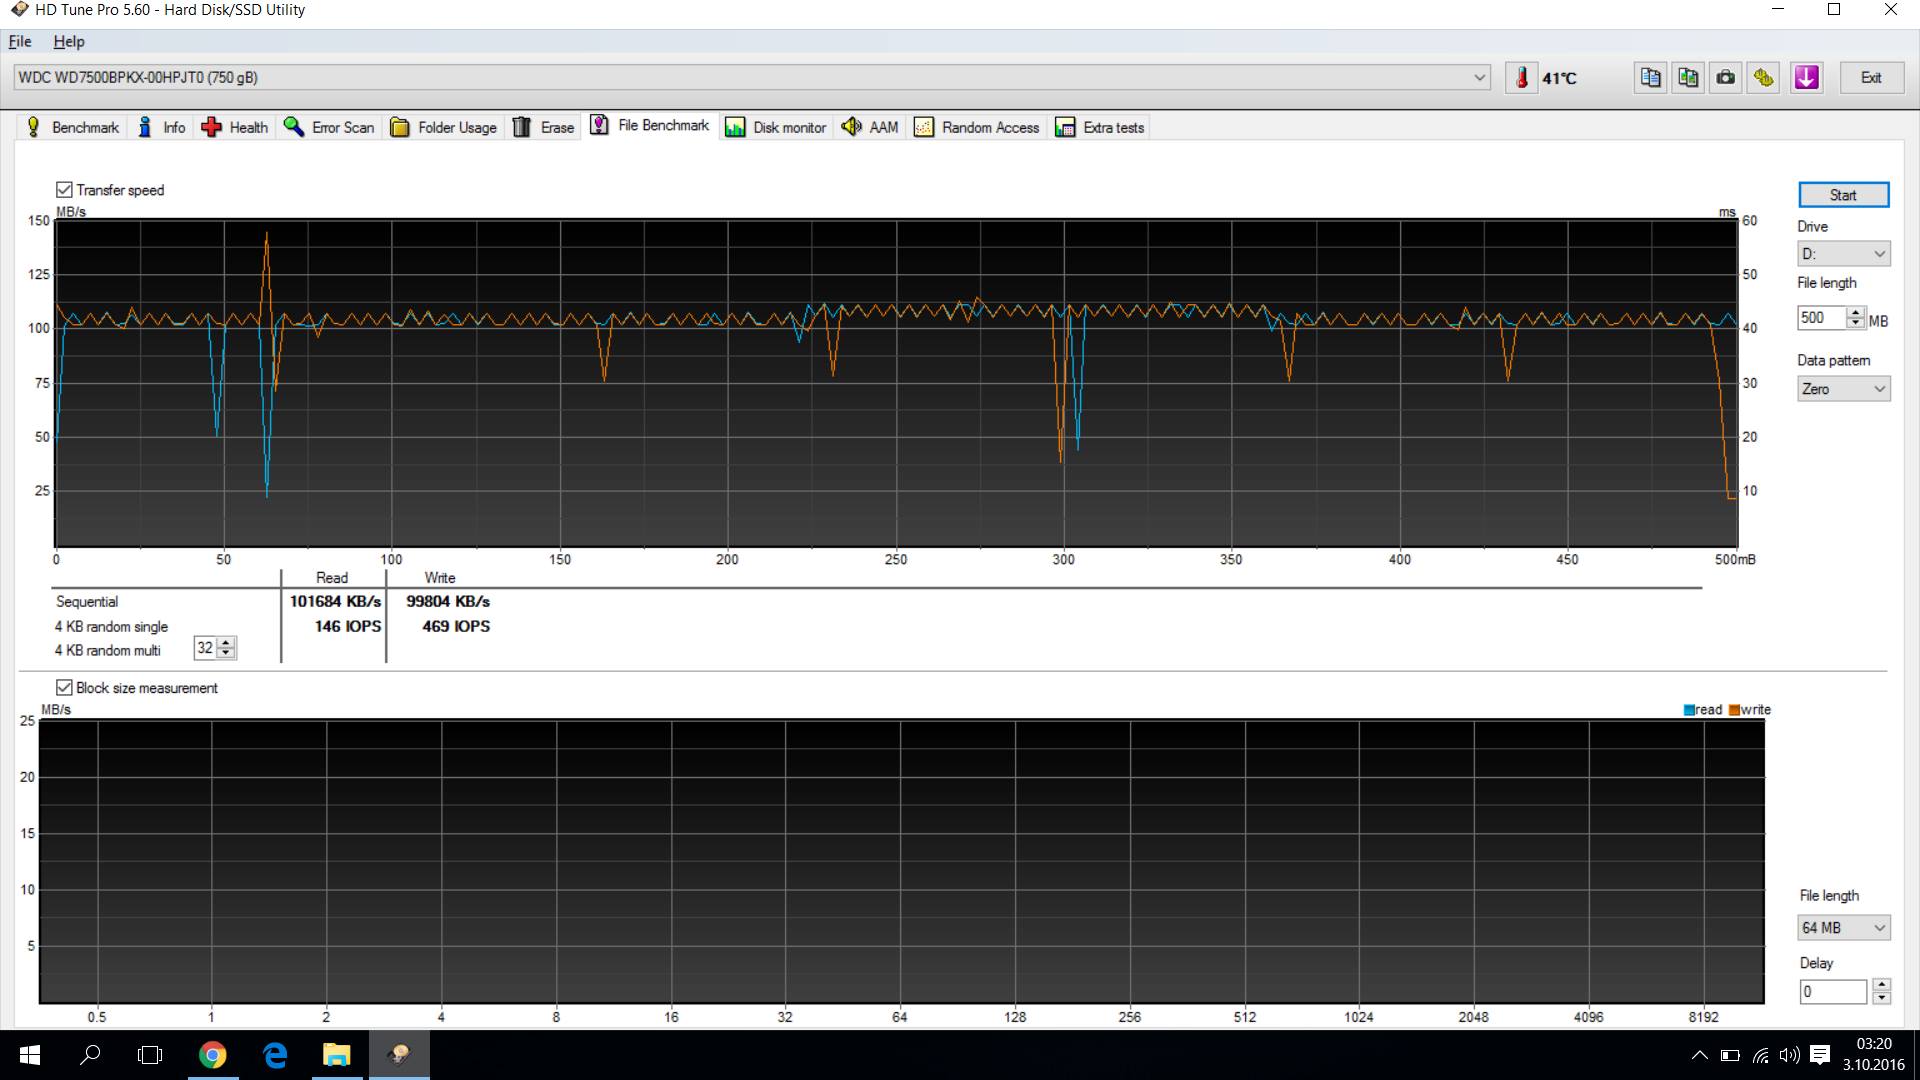The width and height of the screenshot is (1920, 1080).
Task: Decrease the 4 KB random multi value
Action: [226, 654]
